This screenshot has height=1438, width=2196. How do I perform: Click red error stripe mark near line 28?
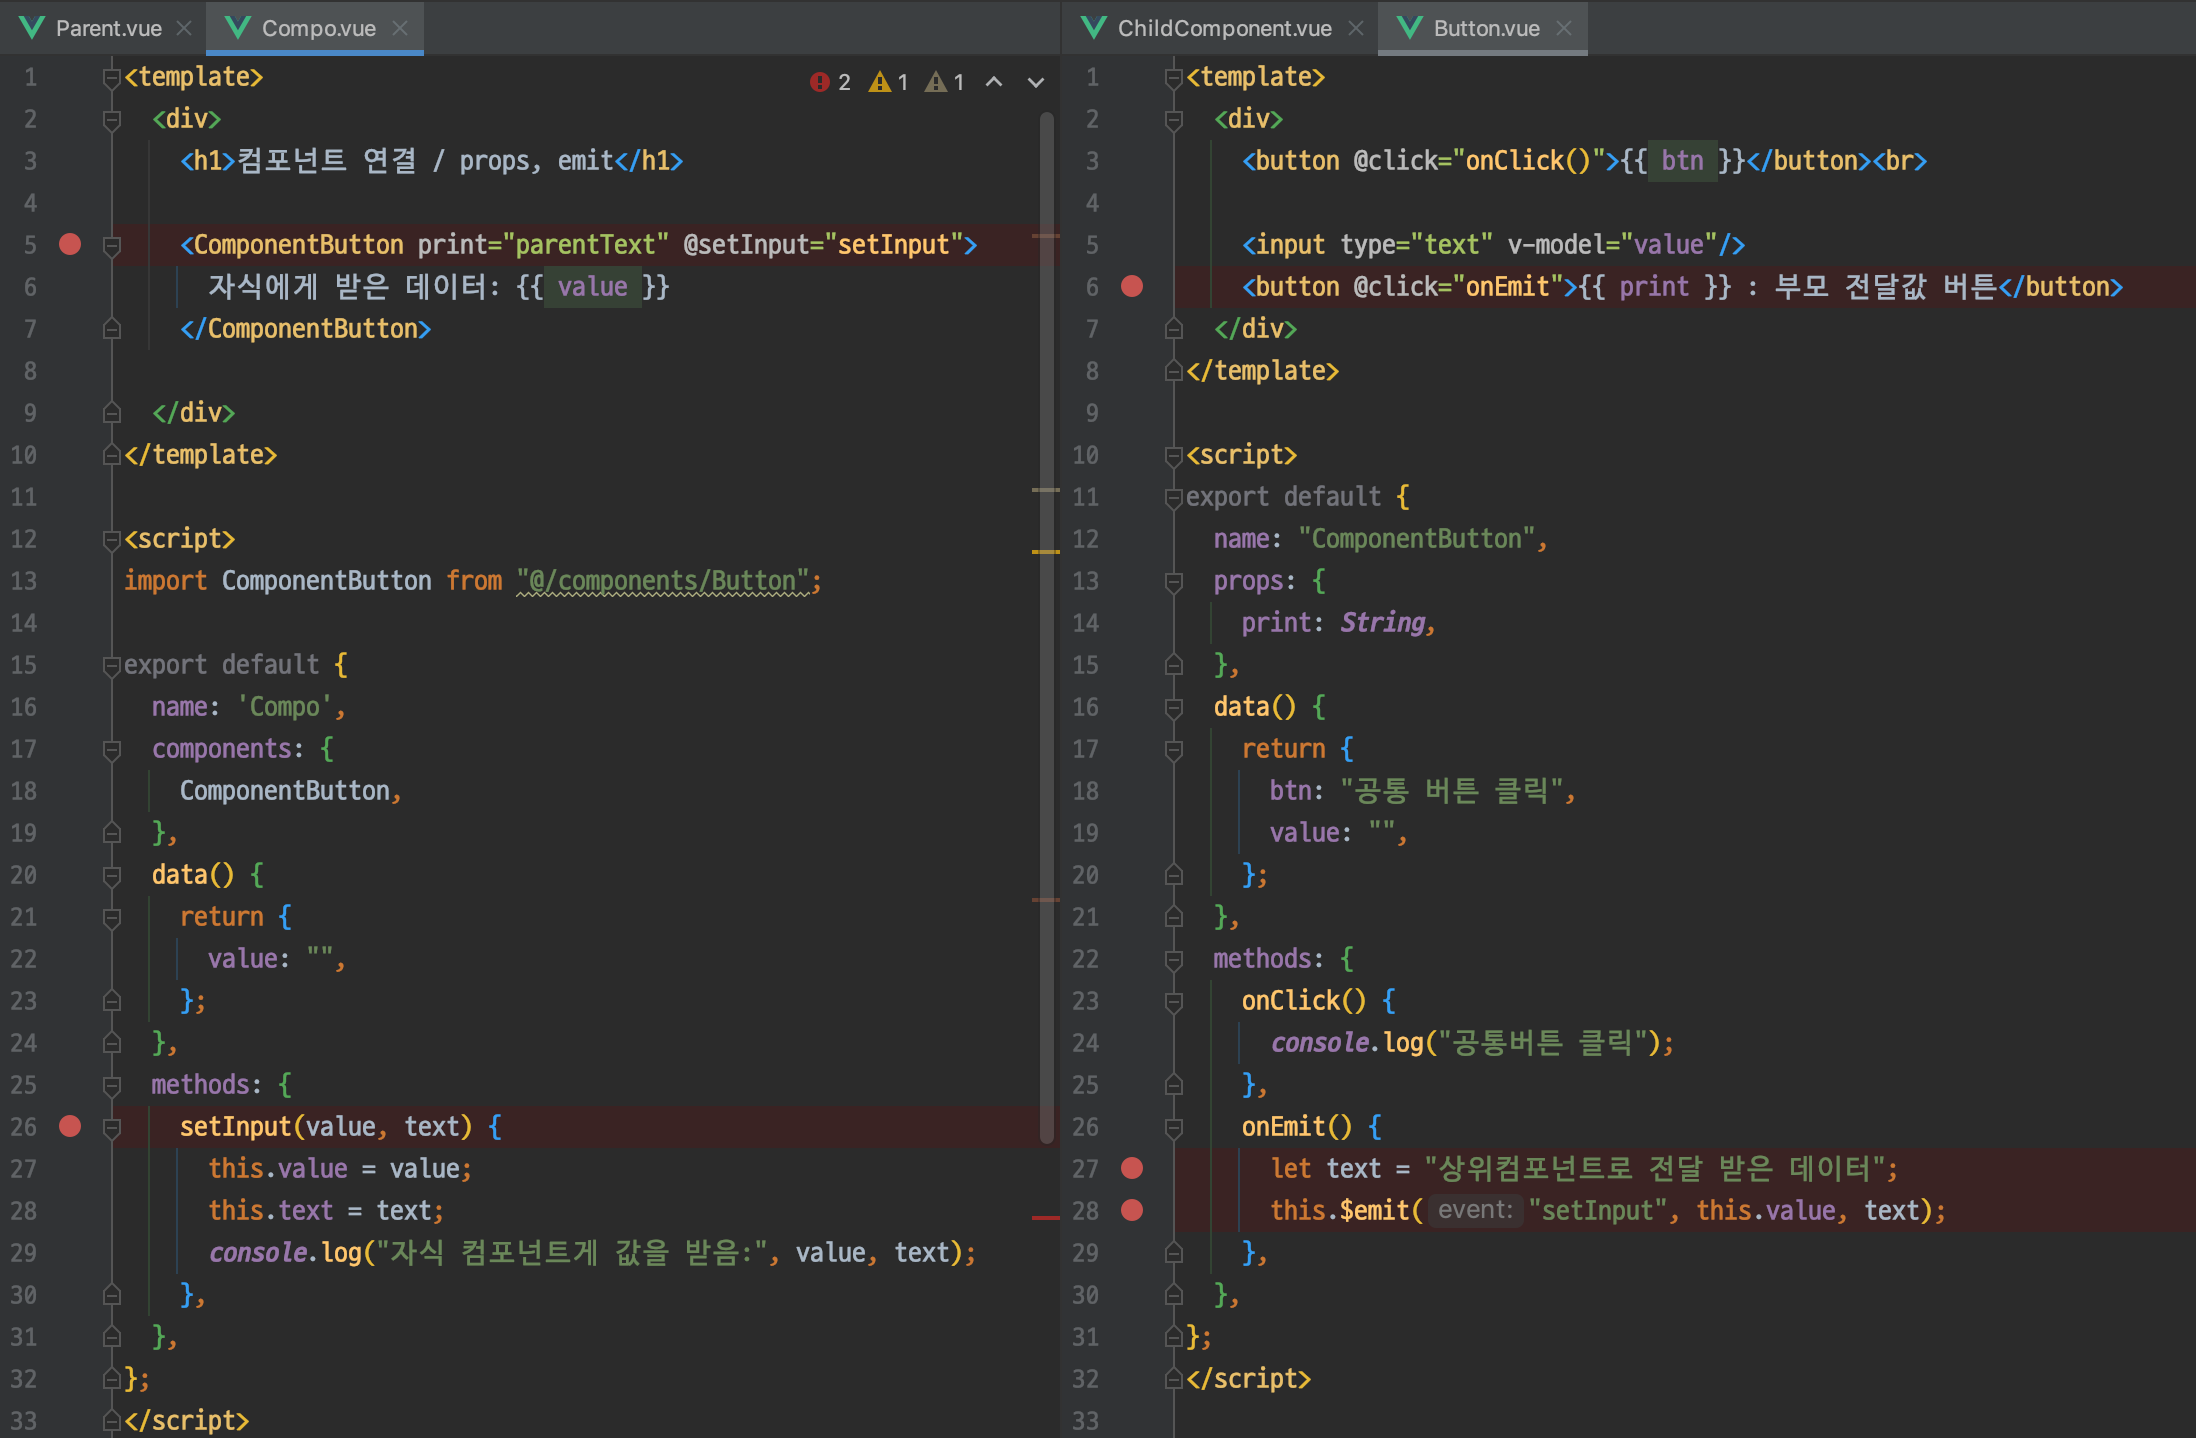1045,1217
